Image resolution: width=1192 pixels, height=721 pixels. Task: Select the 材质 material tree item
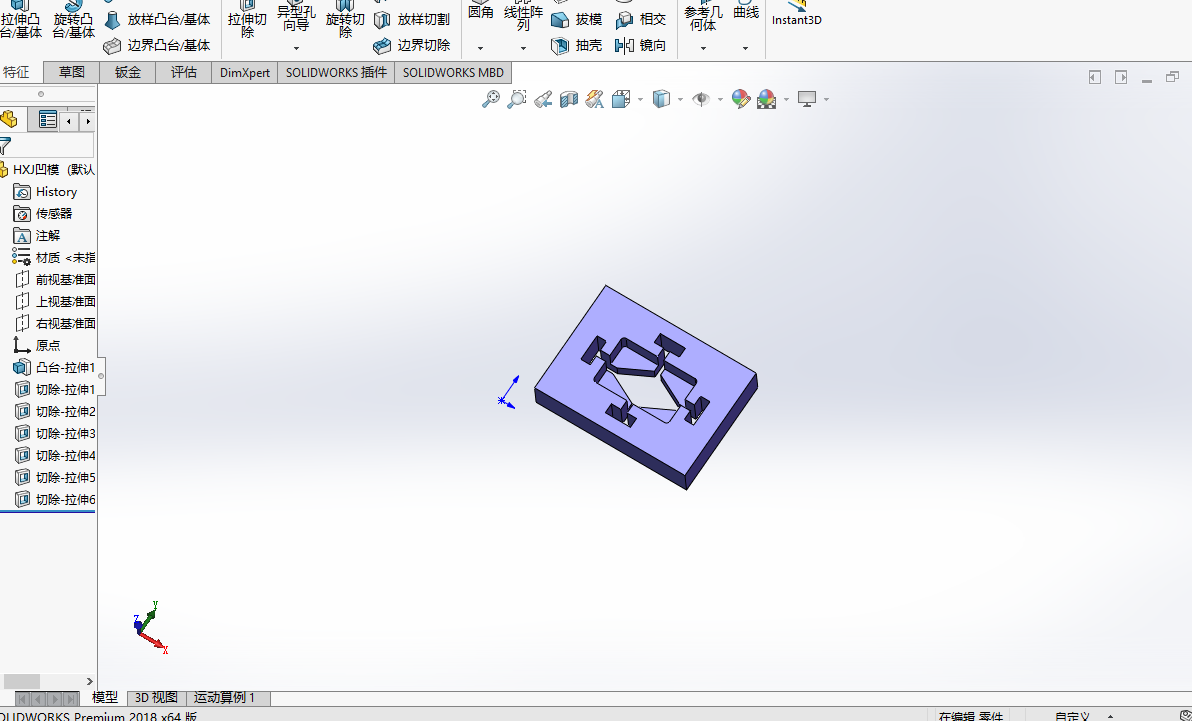click(x=53, y=258)
